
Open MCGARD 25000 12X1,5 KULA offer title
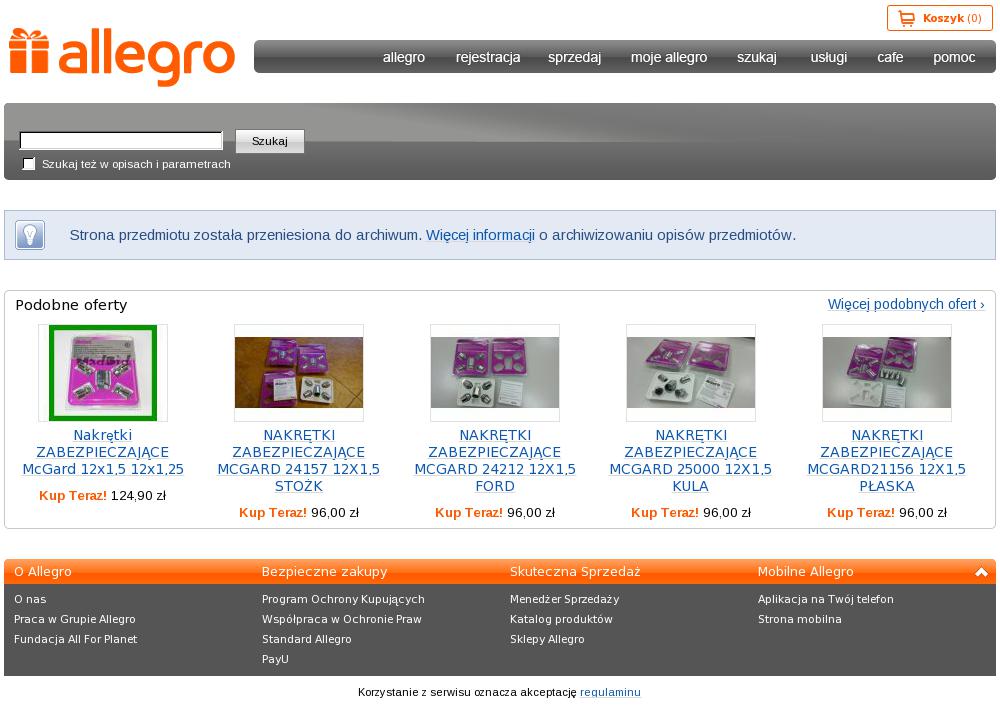coord(691,461)
